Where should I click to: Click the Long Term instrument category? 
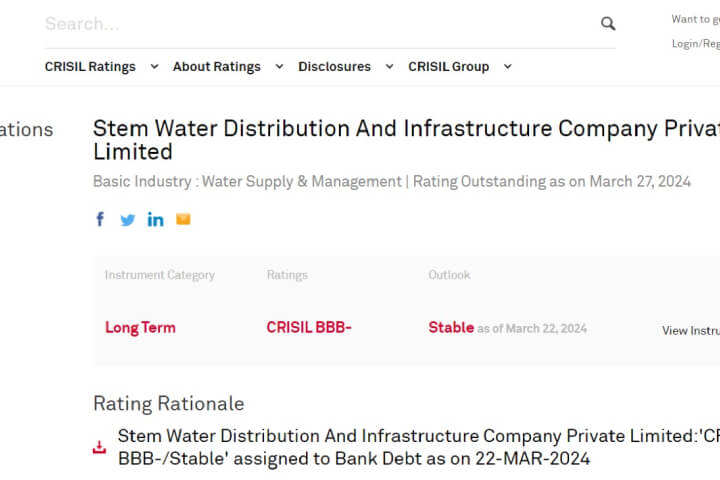141,328
